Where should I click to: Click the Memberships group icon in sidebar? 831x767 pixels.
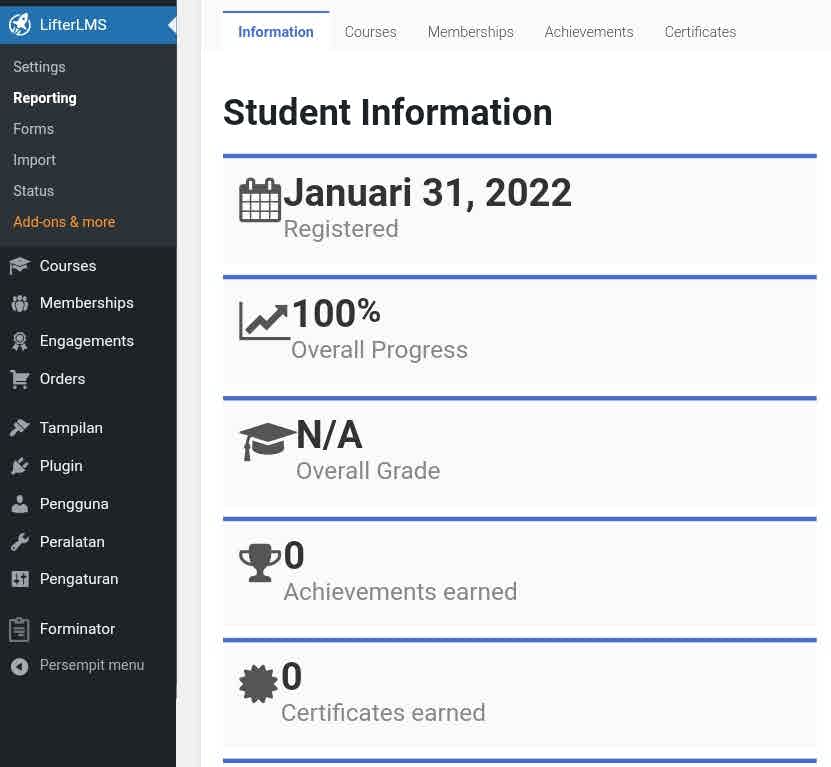(19, 303)
